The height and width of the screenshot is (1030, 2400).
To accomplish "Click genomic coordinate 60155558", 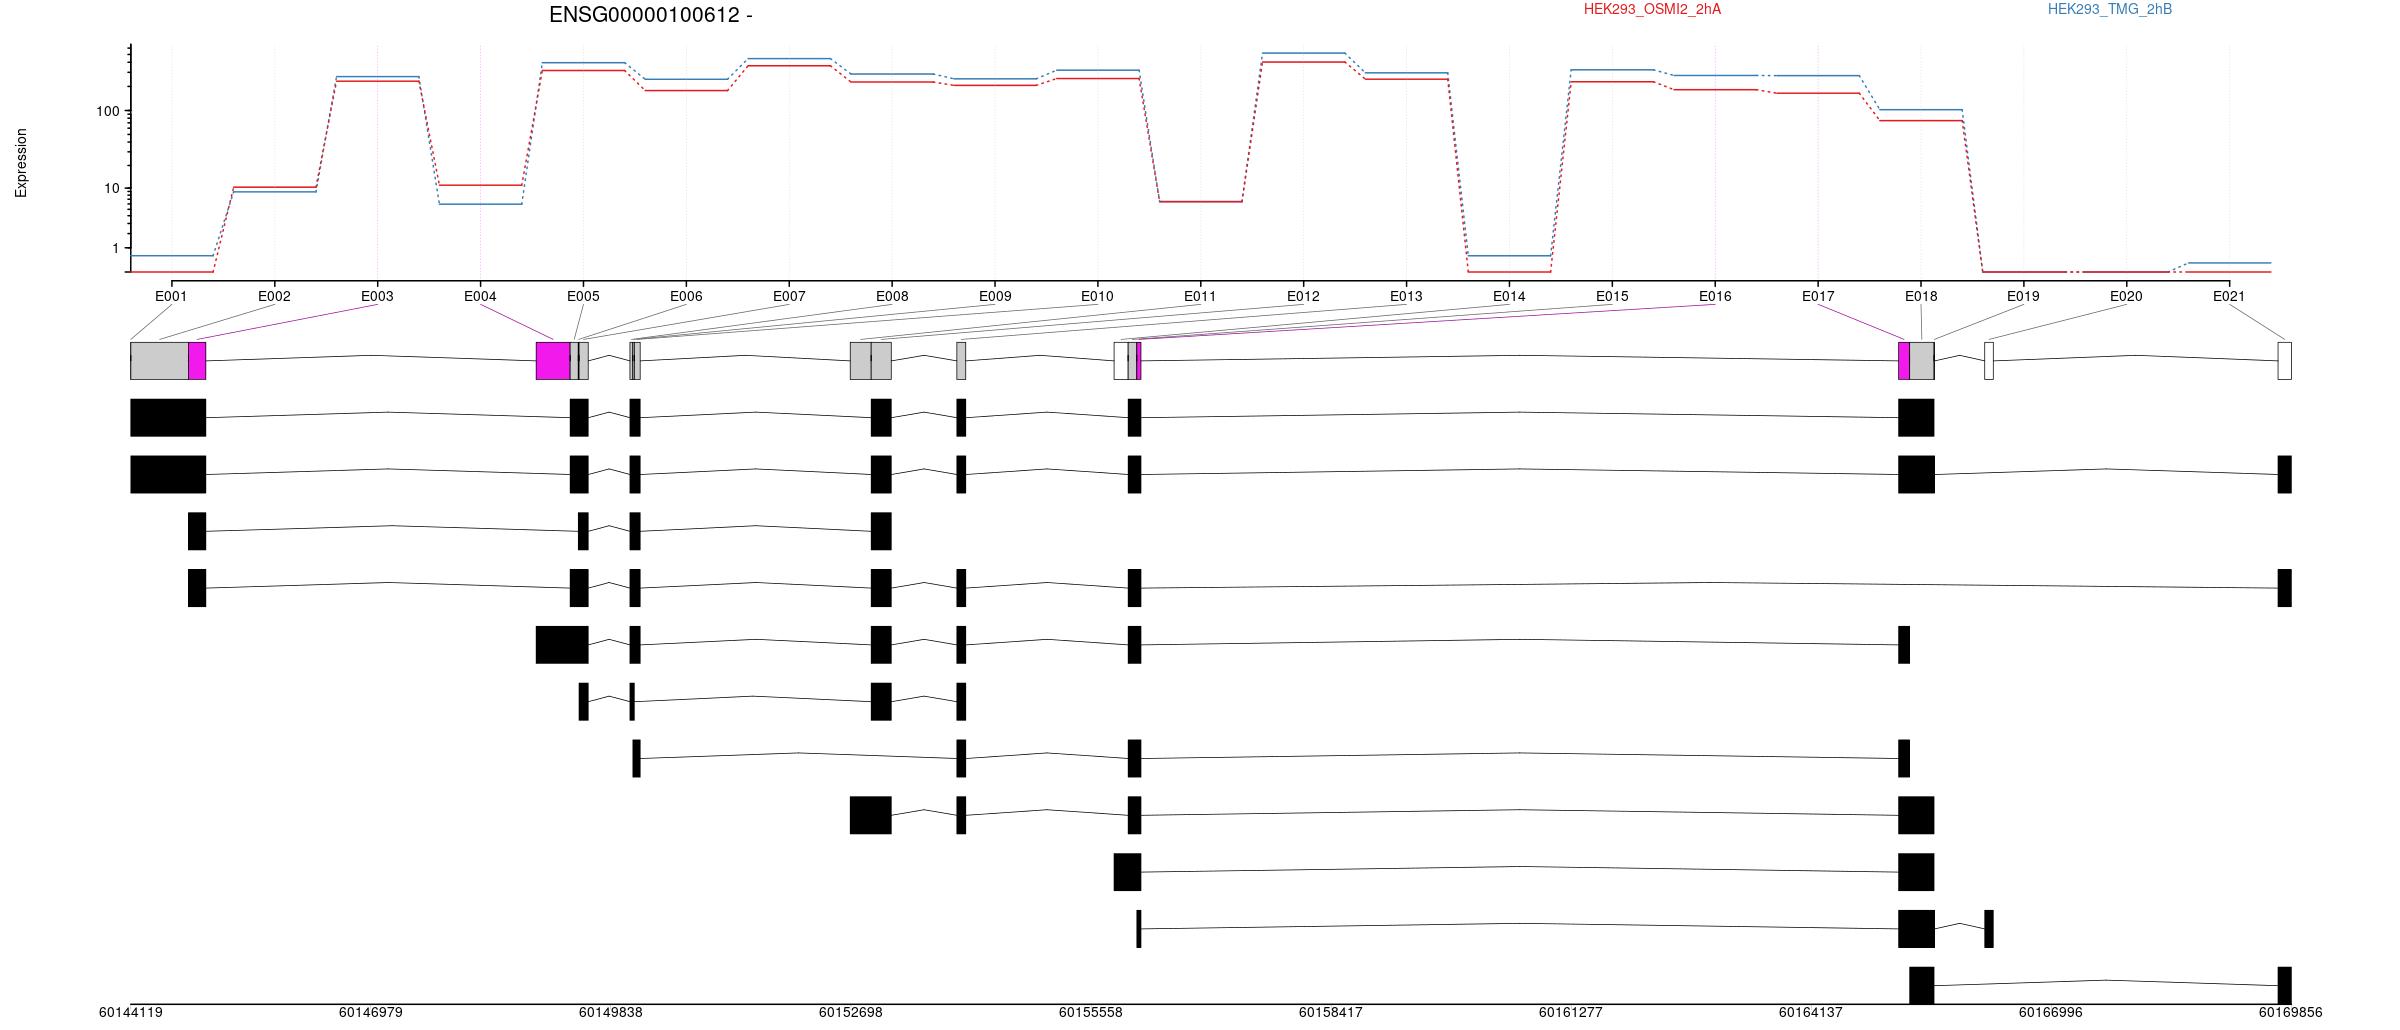I will pyautogui.click(x=1091, y=1013).
